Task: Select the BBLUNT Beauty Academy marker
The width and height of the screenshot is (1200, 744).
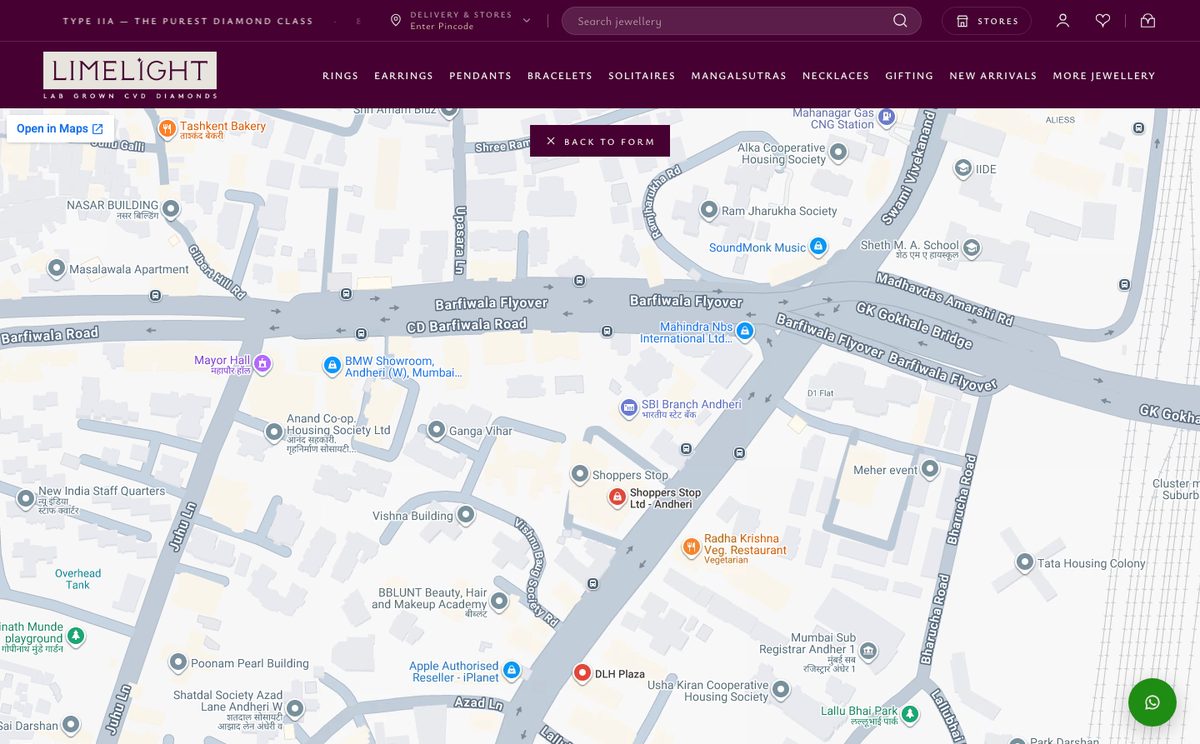Action: point(500,600)
